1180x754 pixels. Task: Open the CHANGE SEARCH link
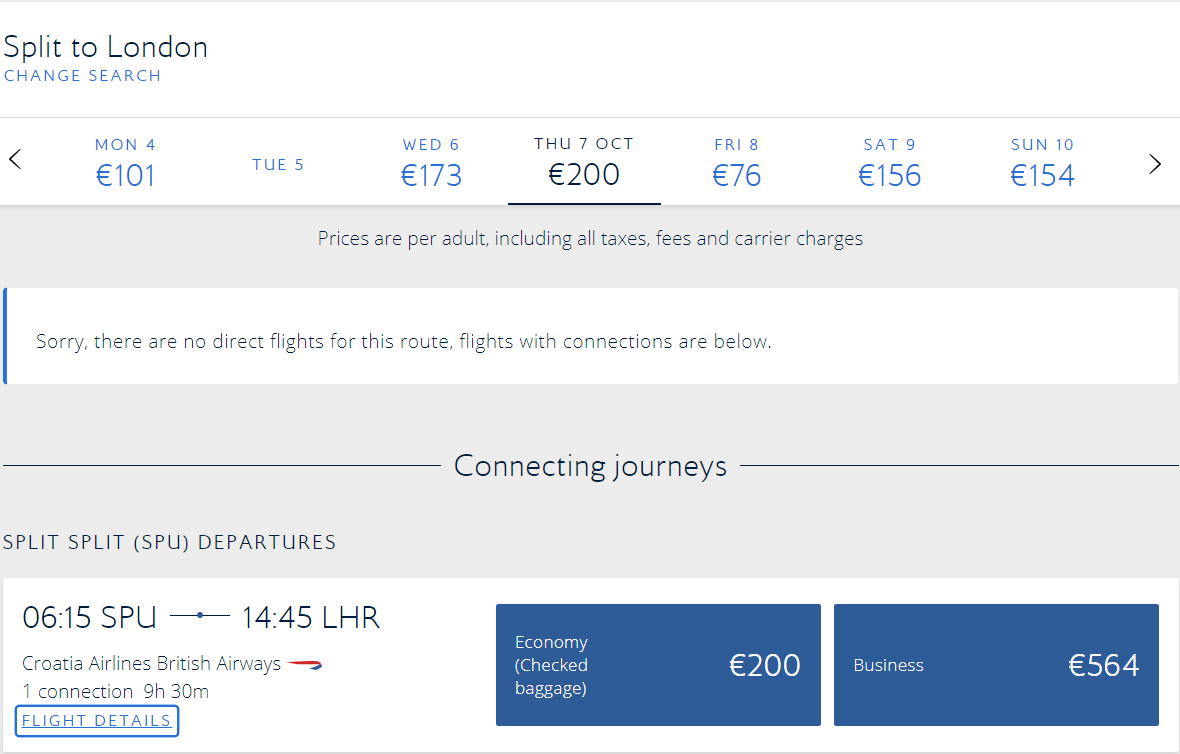83,76
